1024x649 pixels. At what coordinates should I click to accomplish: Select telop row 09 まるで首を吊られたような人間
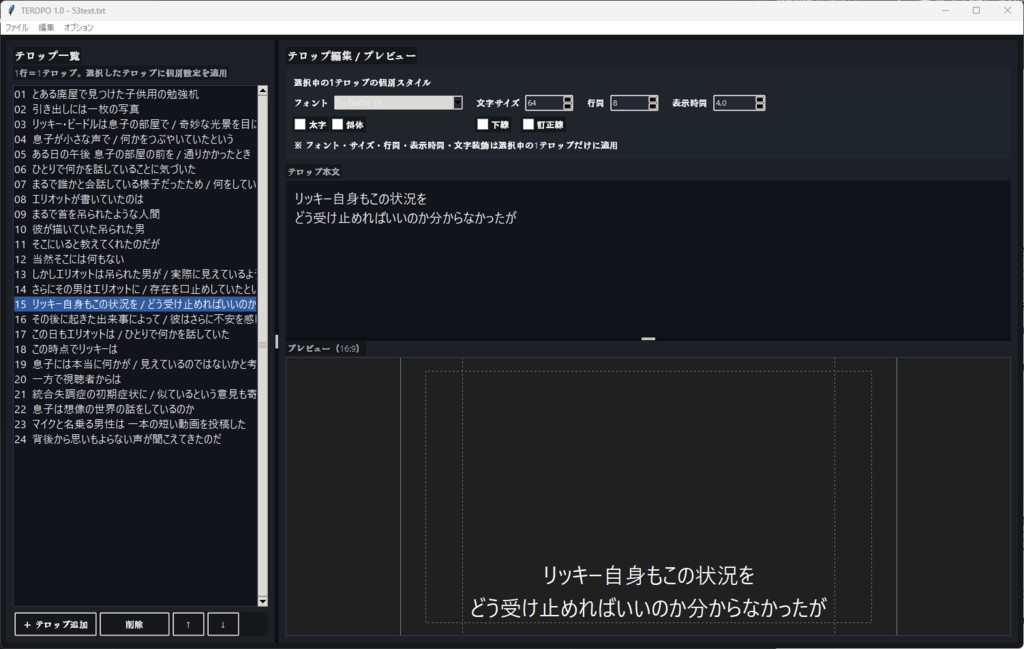(135, 214)
